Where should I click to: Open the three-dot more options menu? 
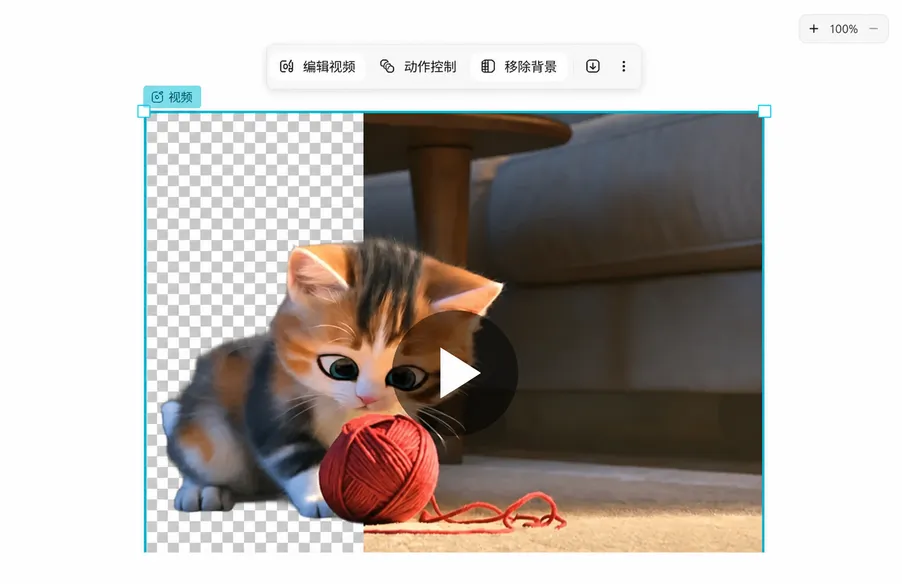[x=624, y=66]
